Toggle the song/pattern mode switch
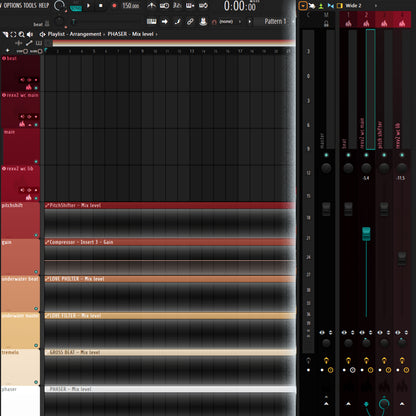416x416 pixels. (x=76, y=8)
